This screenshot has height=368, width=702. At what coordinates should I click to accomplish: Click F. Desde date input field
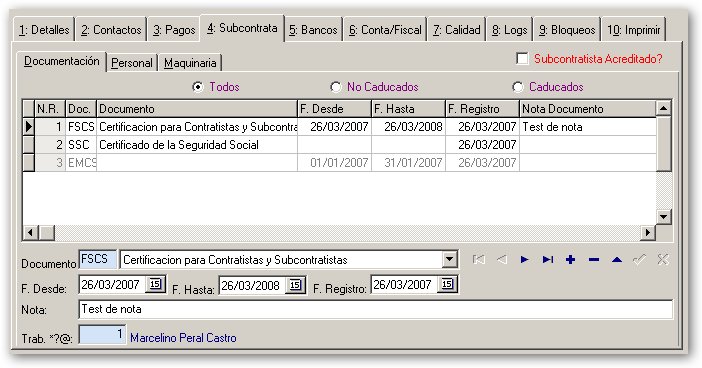[113, 284]
